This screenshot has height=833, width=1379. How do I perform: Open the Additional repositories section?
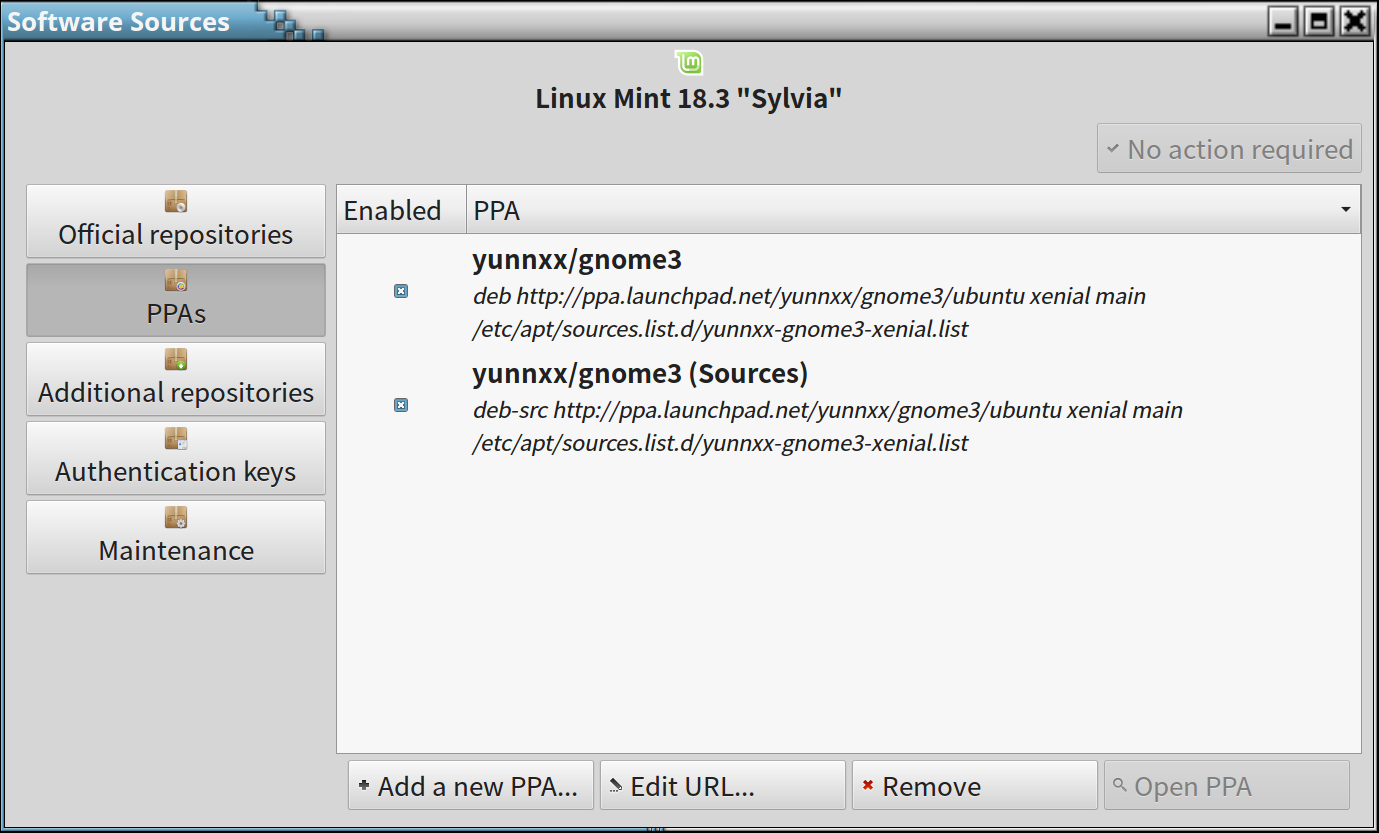176,379
